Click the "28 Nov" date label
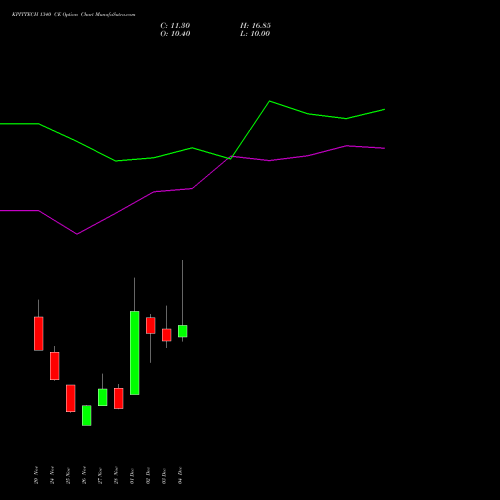Viewport: 500px width, 500px height. [116, 475]
